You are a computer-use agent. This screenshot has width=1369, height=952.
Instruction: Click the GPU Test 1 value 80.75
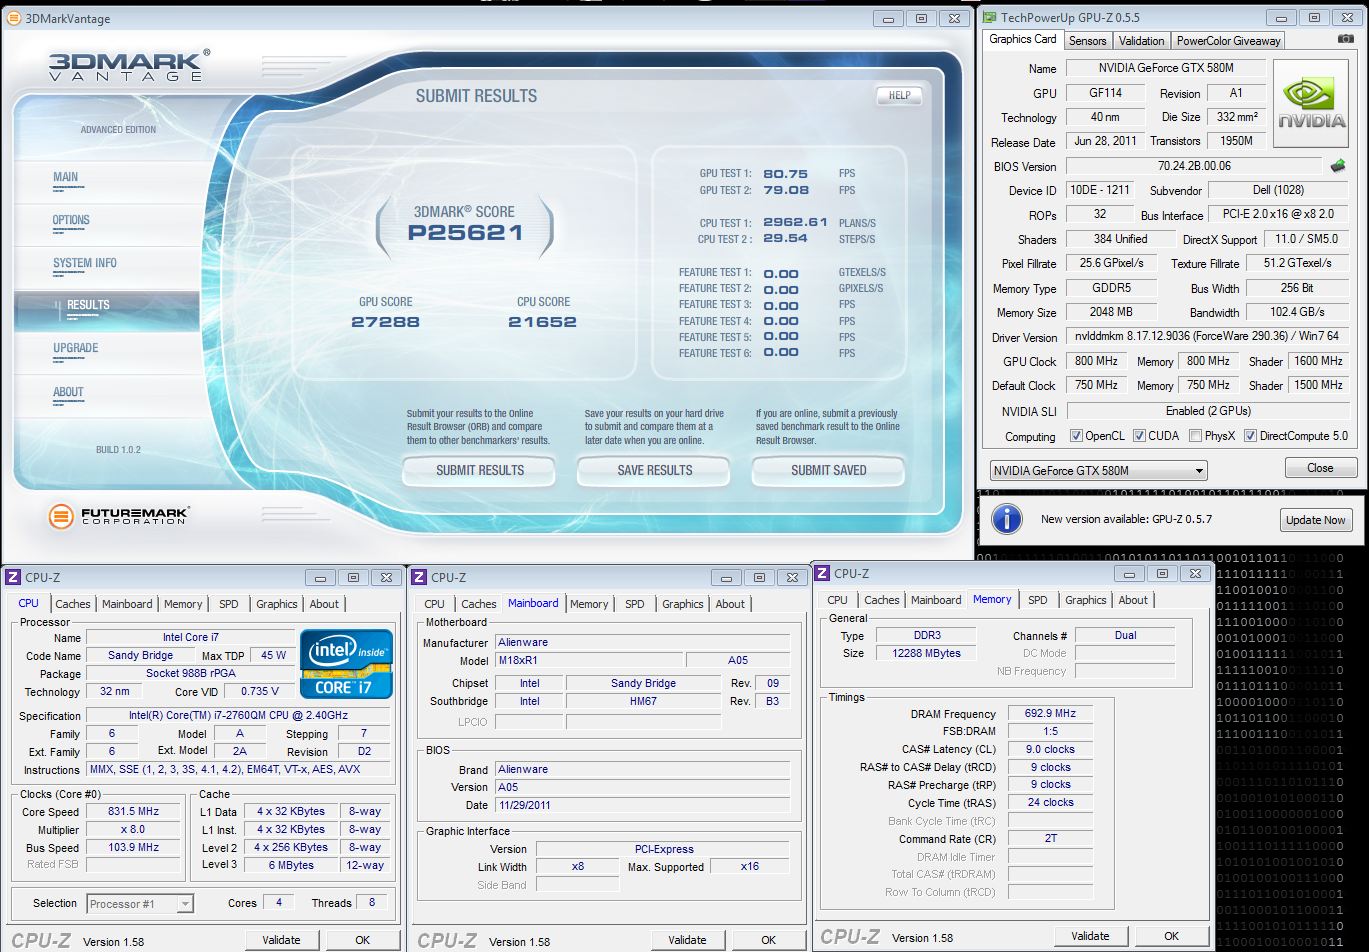pos(785,173)
